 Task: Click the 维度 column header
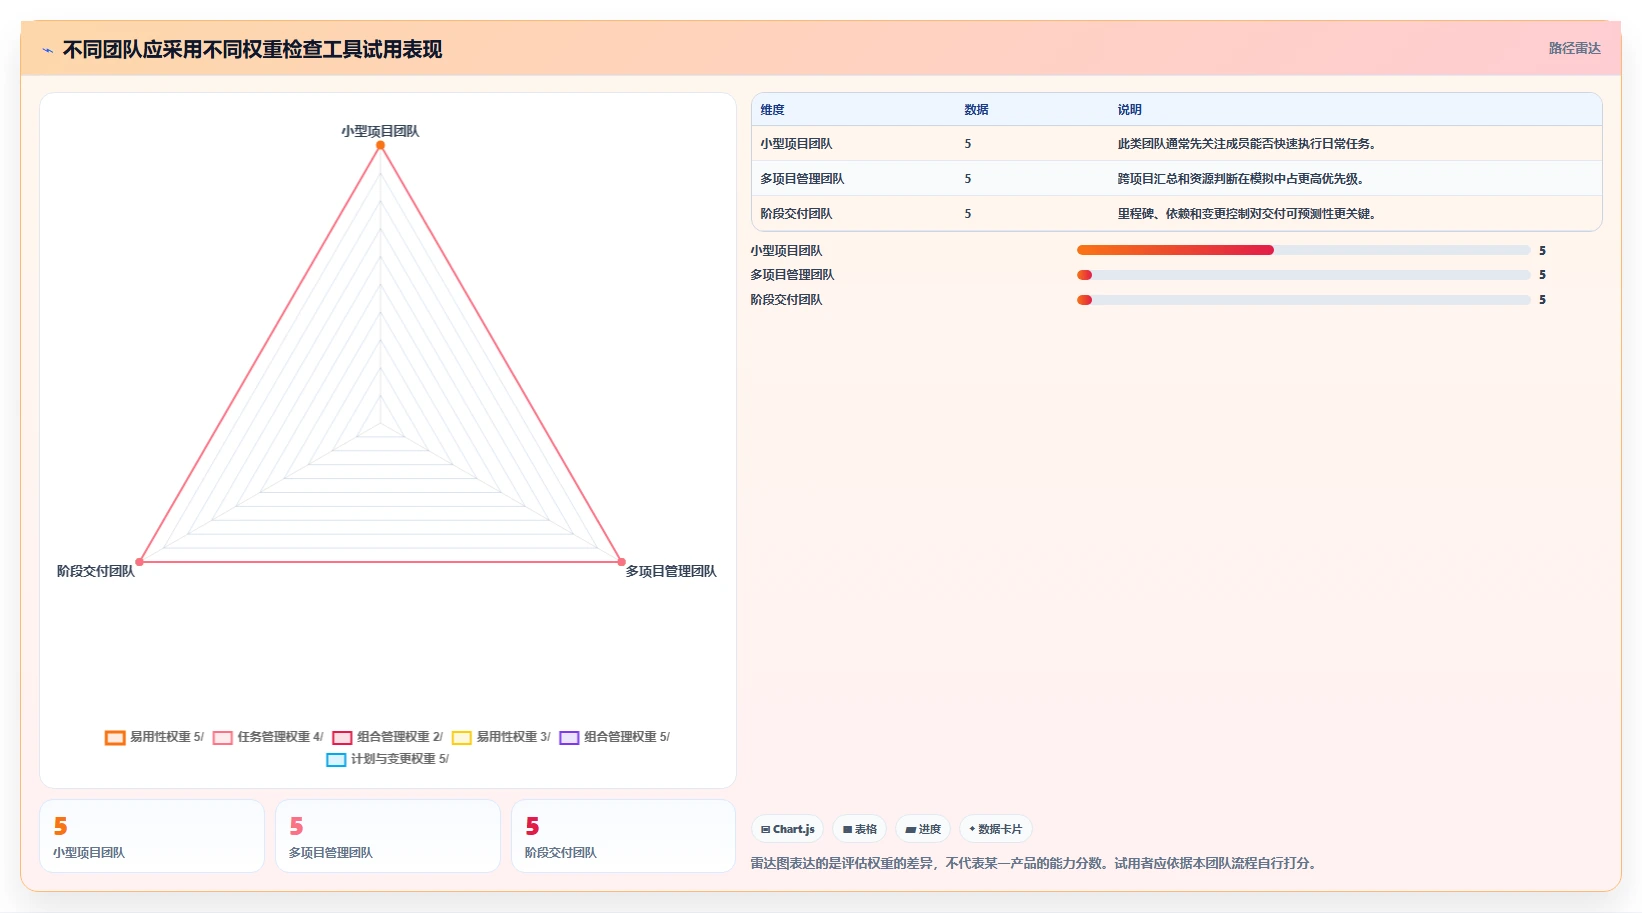[x=772, y=110]
